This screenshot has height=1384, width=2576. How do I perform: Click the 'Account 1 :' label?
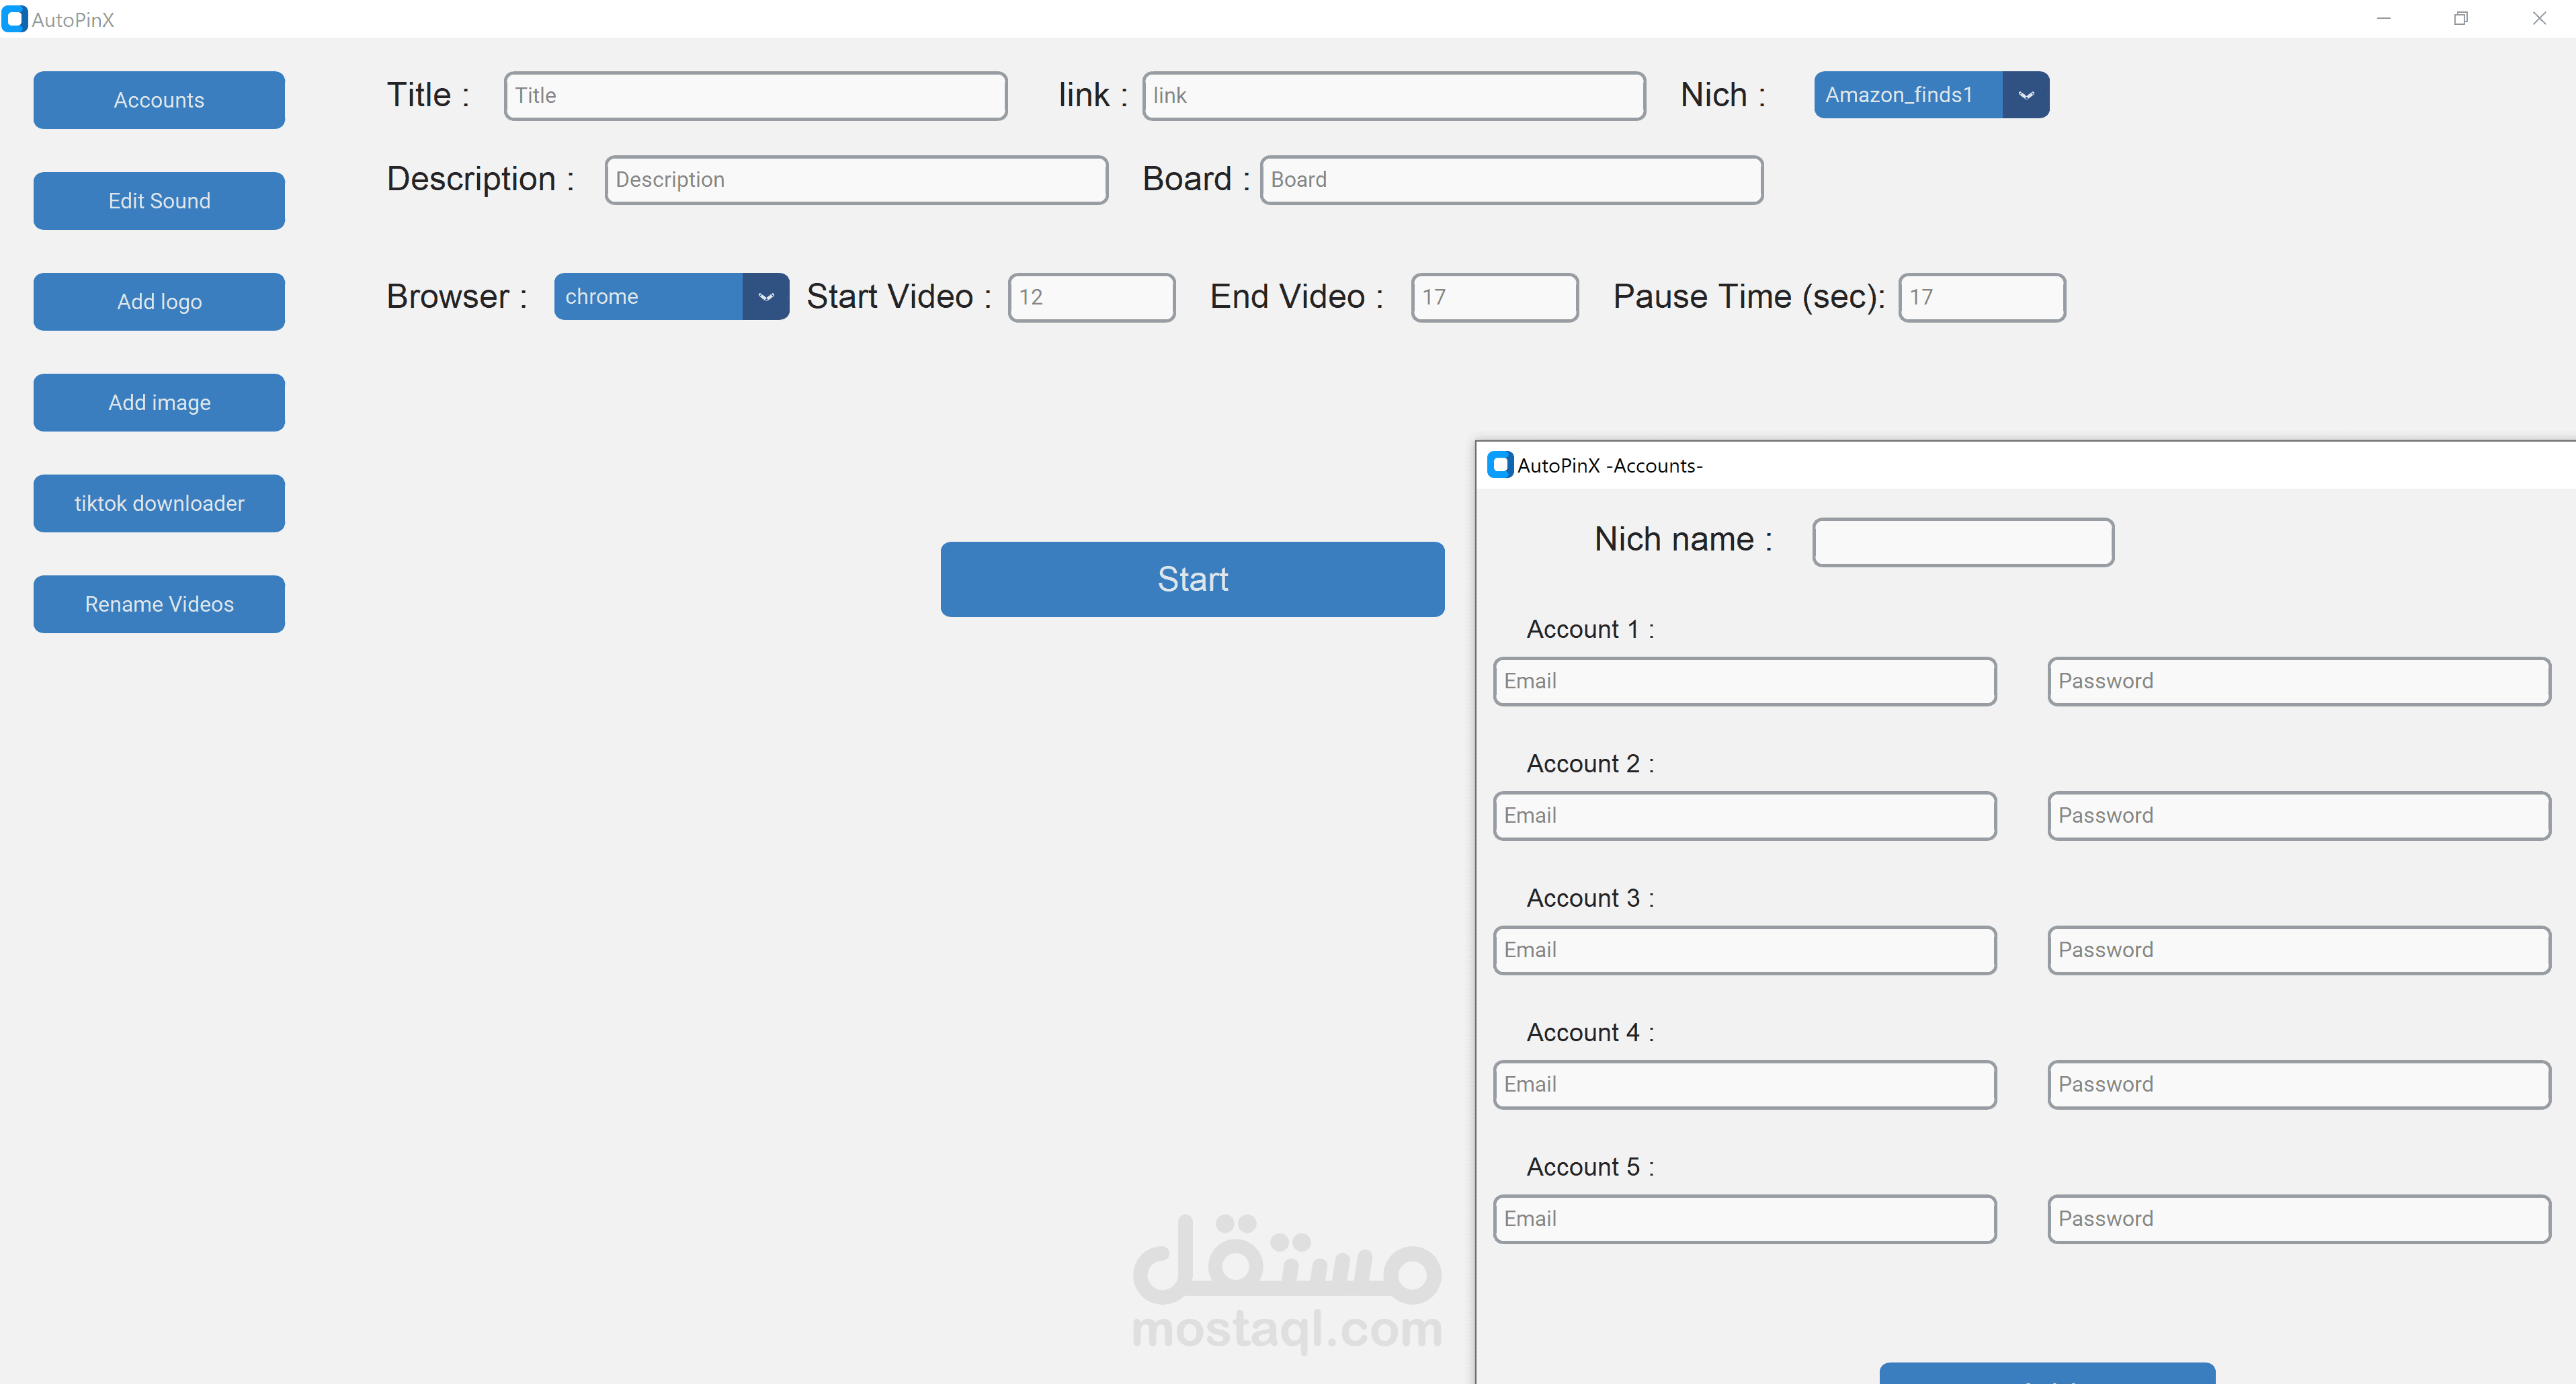(x=1590, y=630)
